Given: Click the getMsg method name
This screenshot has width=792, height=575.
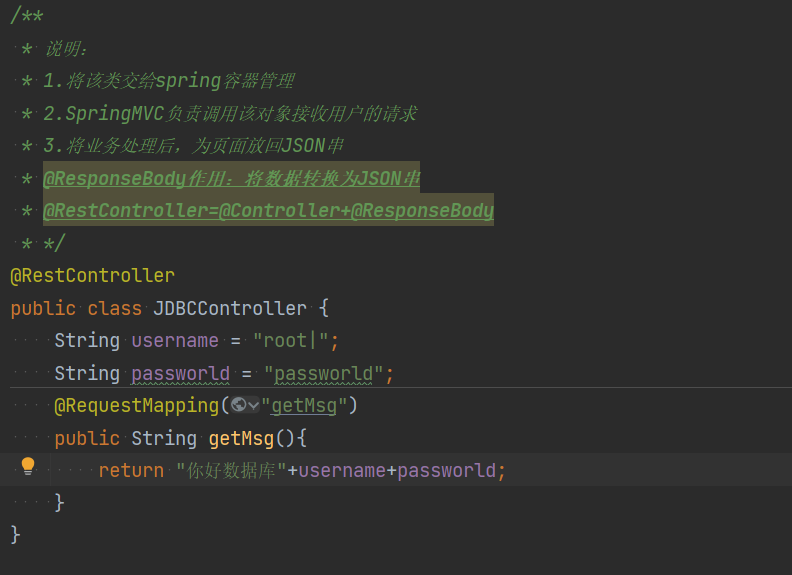Looking at the screenshot, I should click(241, 439).
